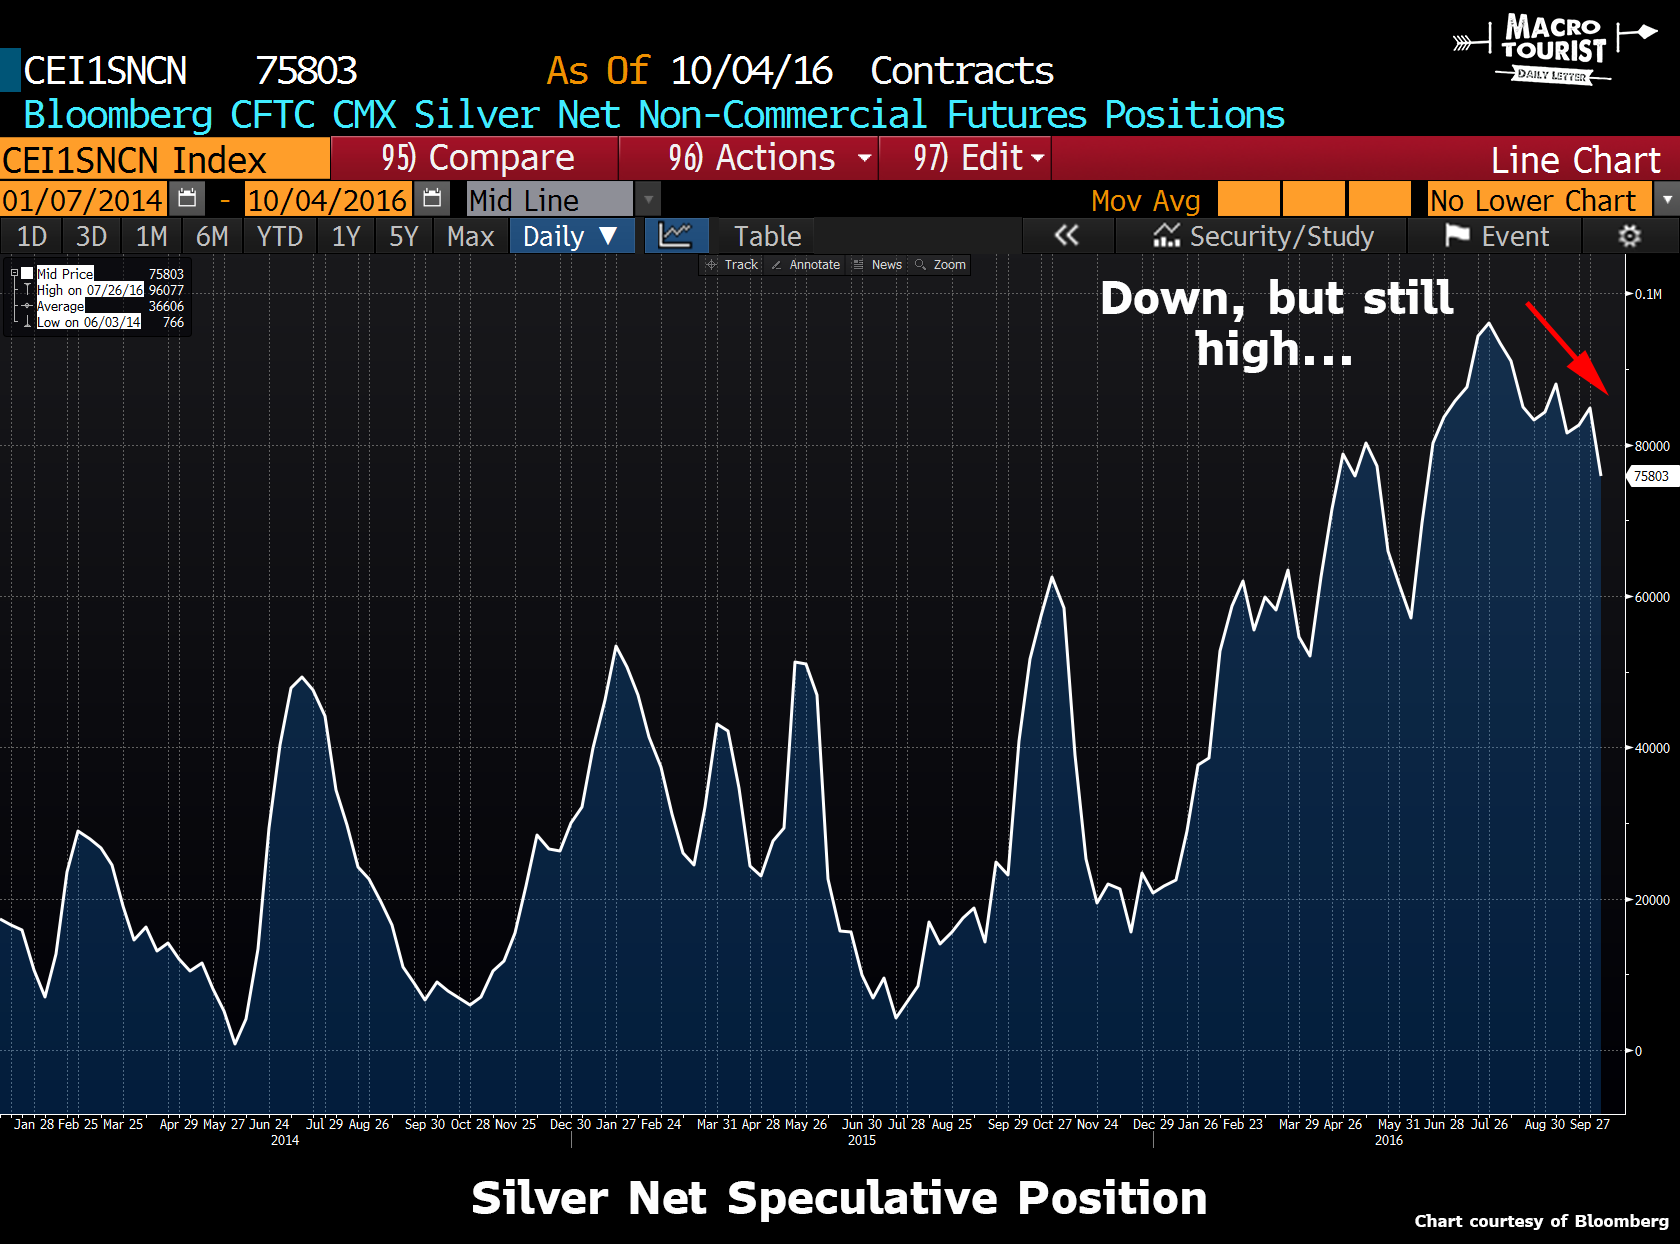Click the CEI1SNCN Index security field
The width and height of the screenshot is (1680, 1244).
(164, 159)
